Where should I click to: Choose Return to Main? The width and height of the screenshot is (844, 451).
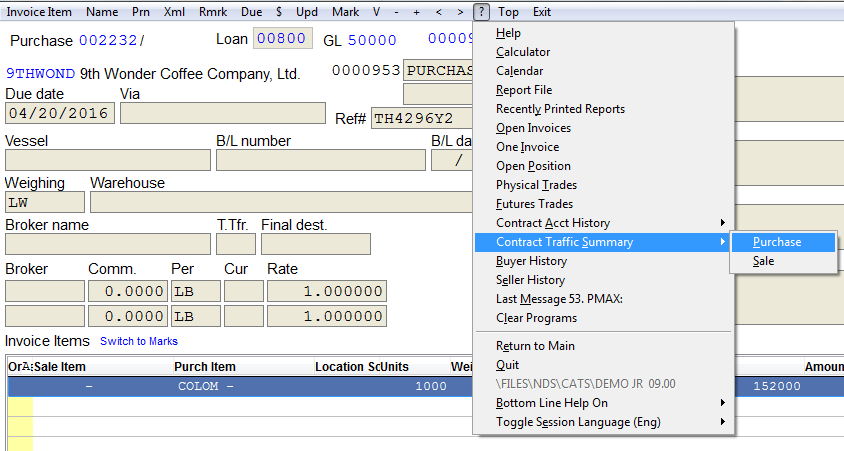603,346
